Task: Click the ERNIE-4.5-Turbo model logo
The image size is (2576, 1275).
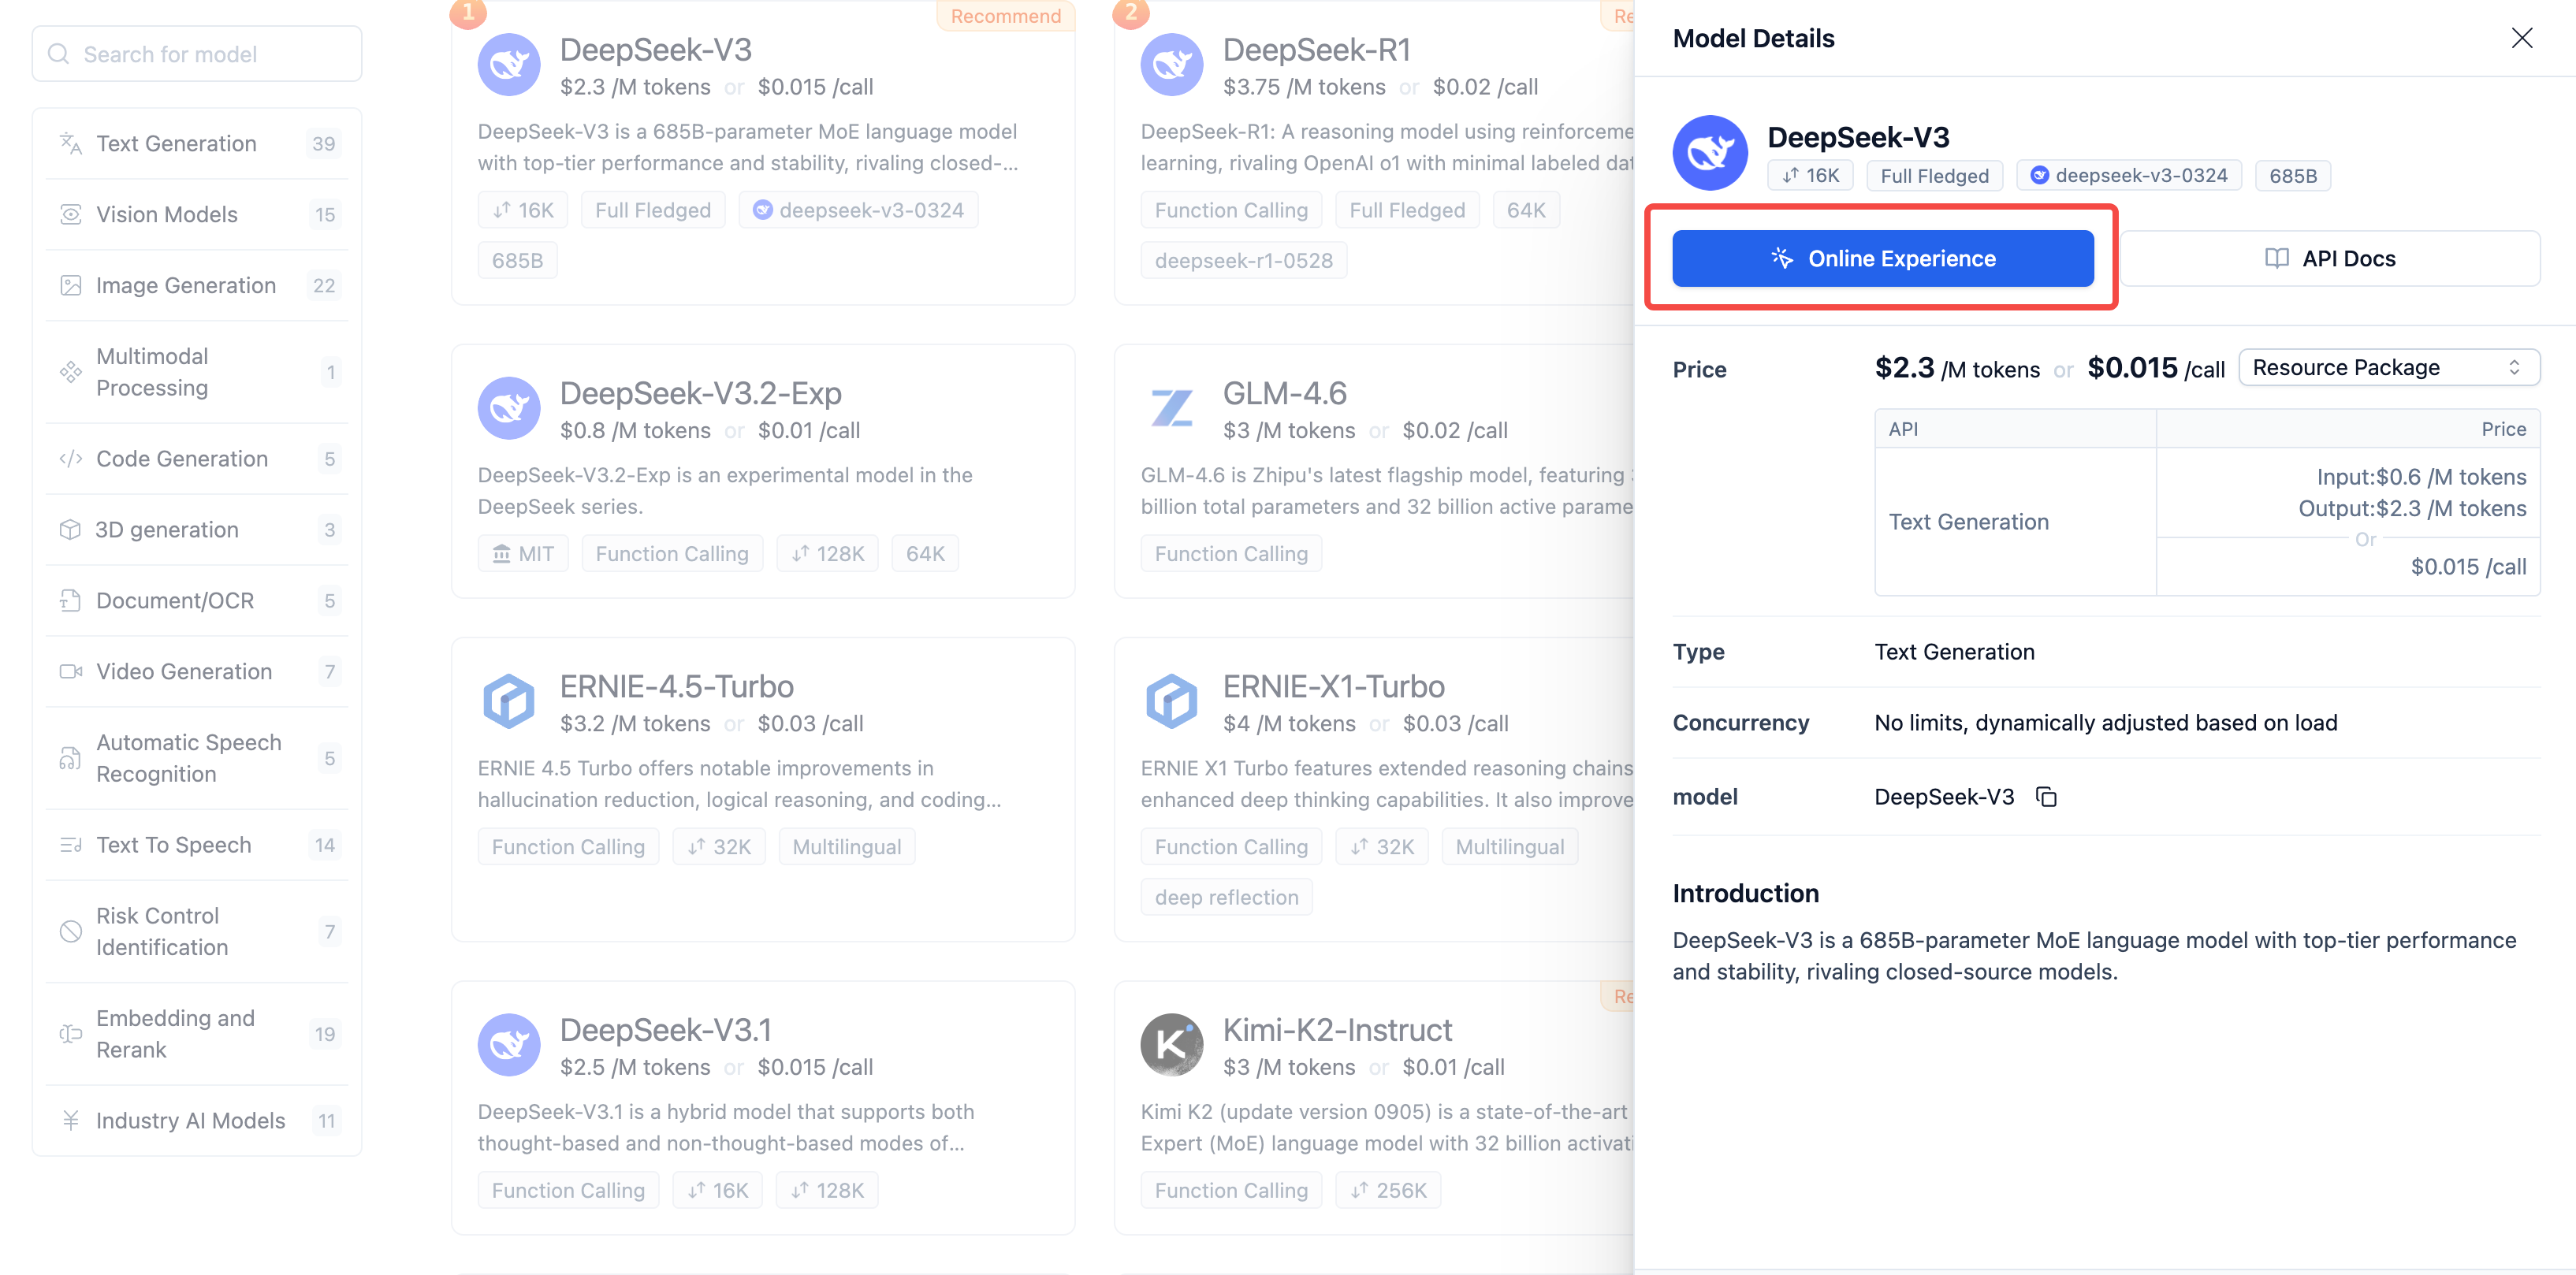Action: (508, 701)
